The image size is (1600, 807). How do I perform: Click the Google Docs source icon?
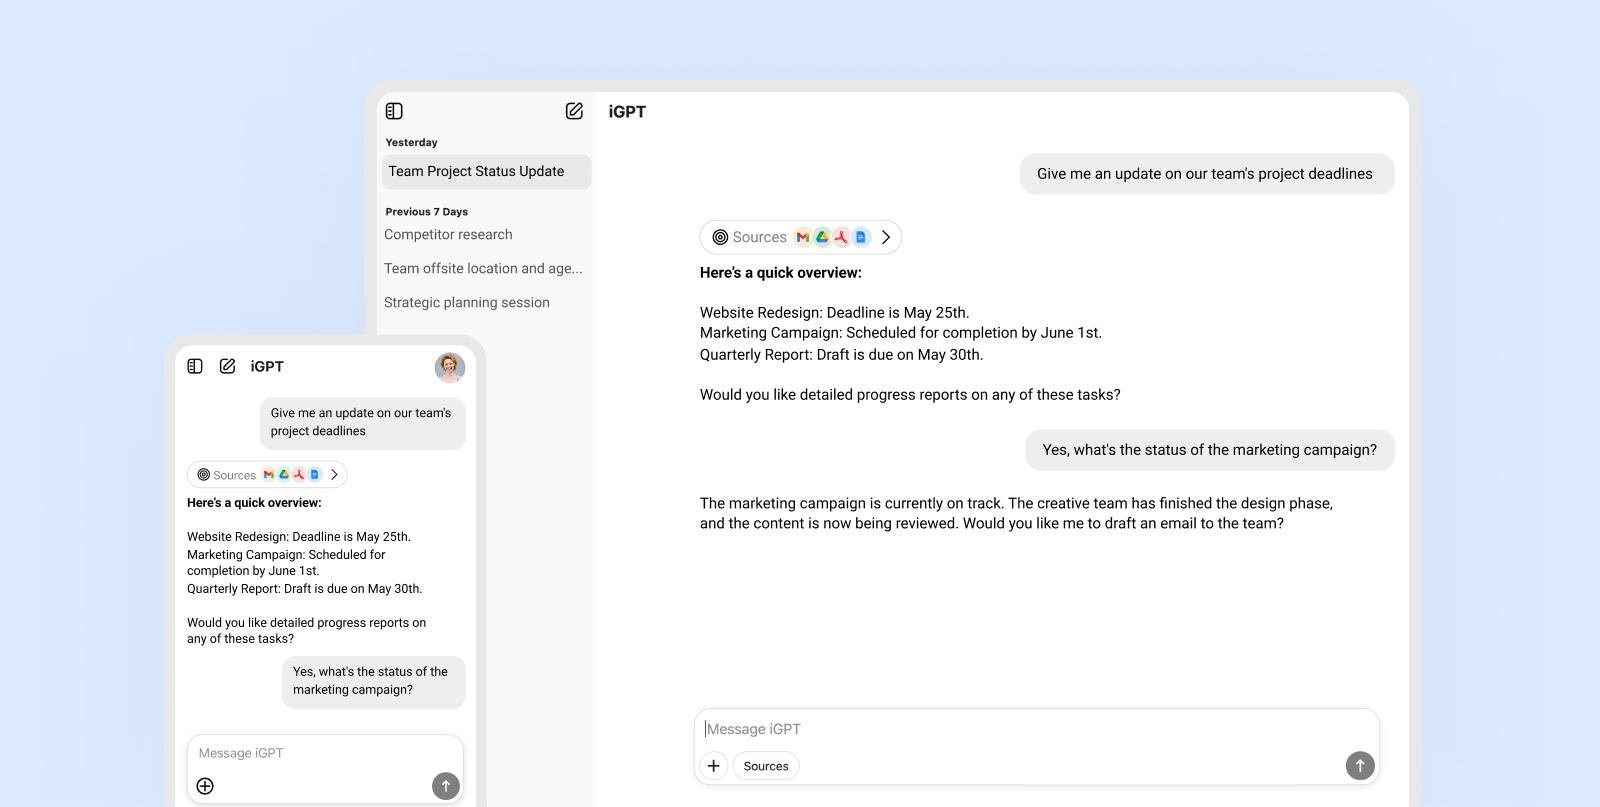point(860,237)
